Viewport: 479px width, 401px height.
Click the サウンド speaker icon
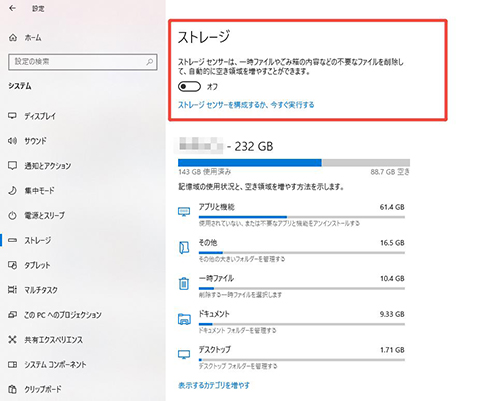(12, 141)
